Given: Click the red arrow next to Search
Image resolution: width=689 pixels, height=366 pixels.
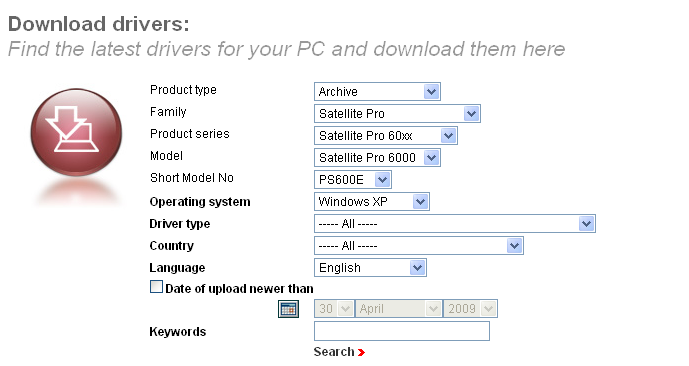Looking at the screenshot, I should pos(361,352).
